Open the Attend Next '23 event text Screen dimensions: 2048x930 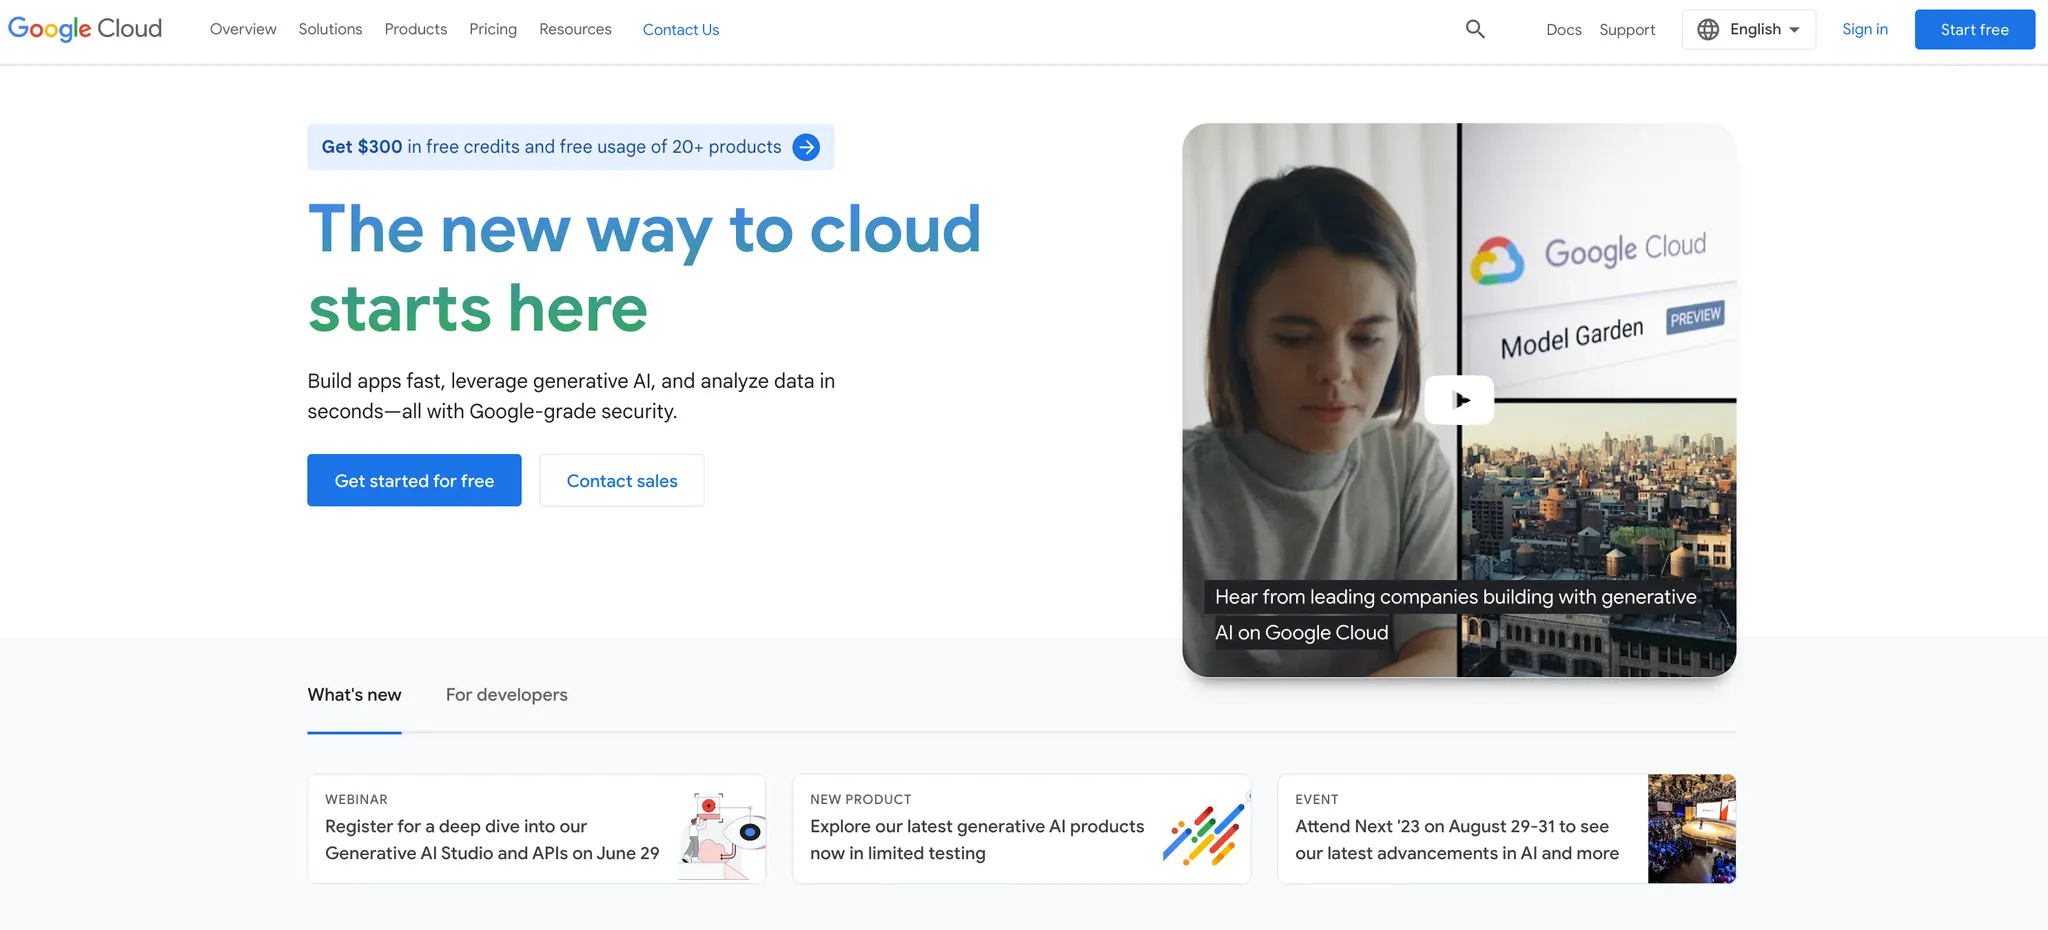pos(1457,840)
